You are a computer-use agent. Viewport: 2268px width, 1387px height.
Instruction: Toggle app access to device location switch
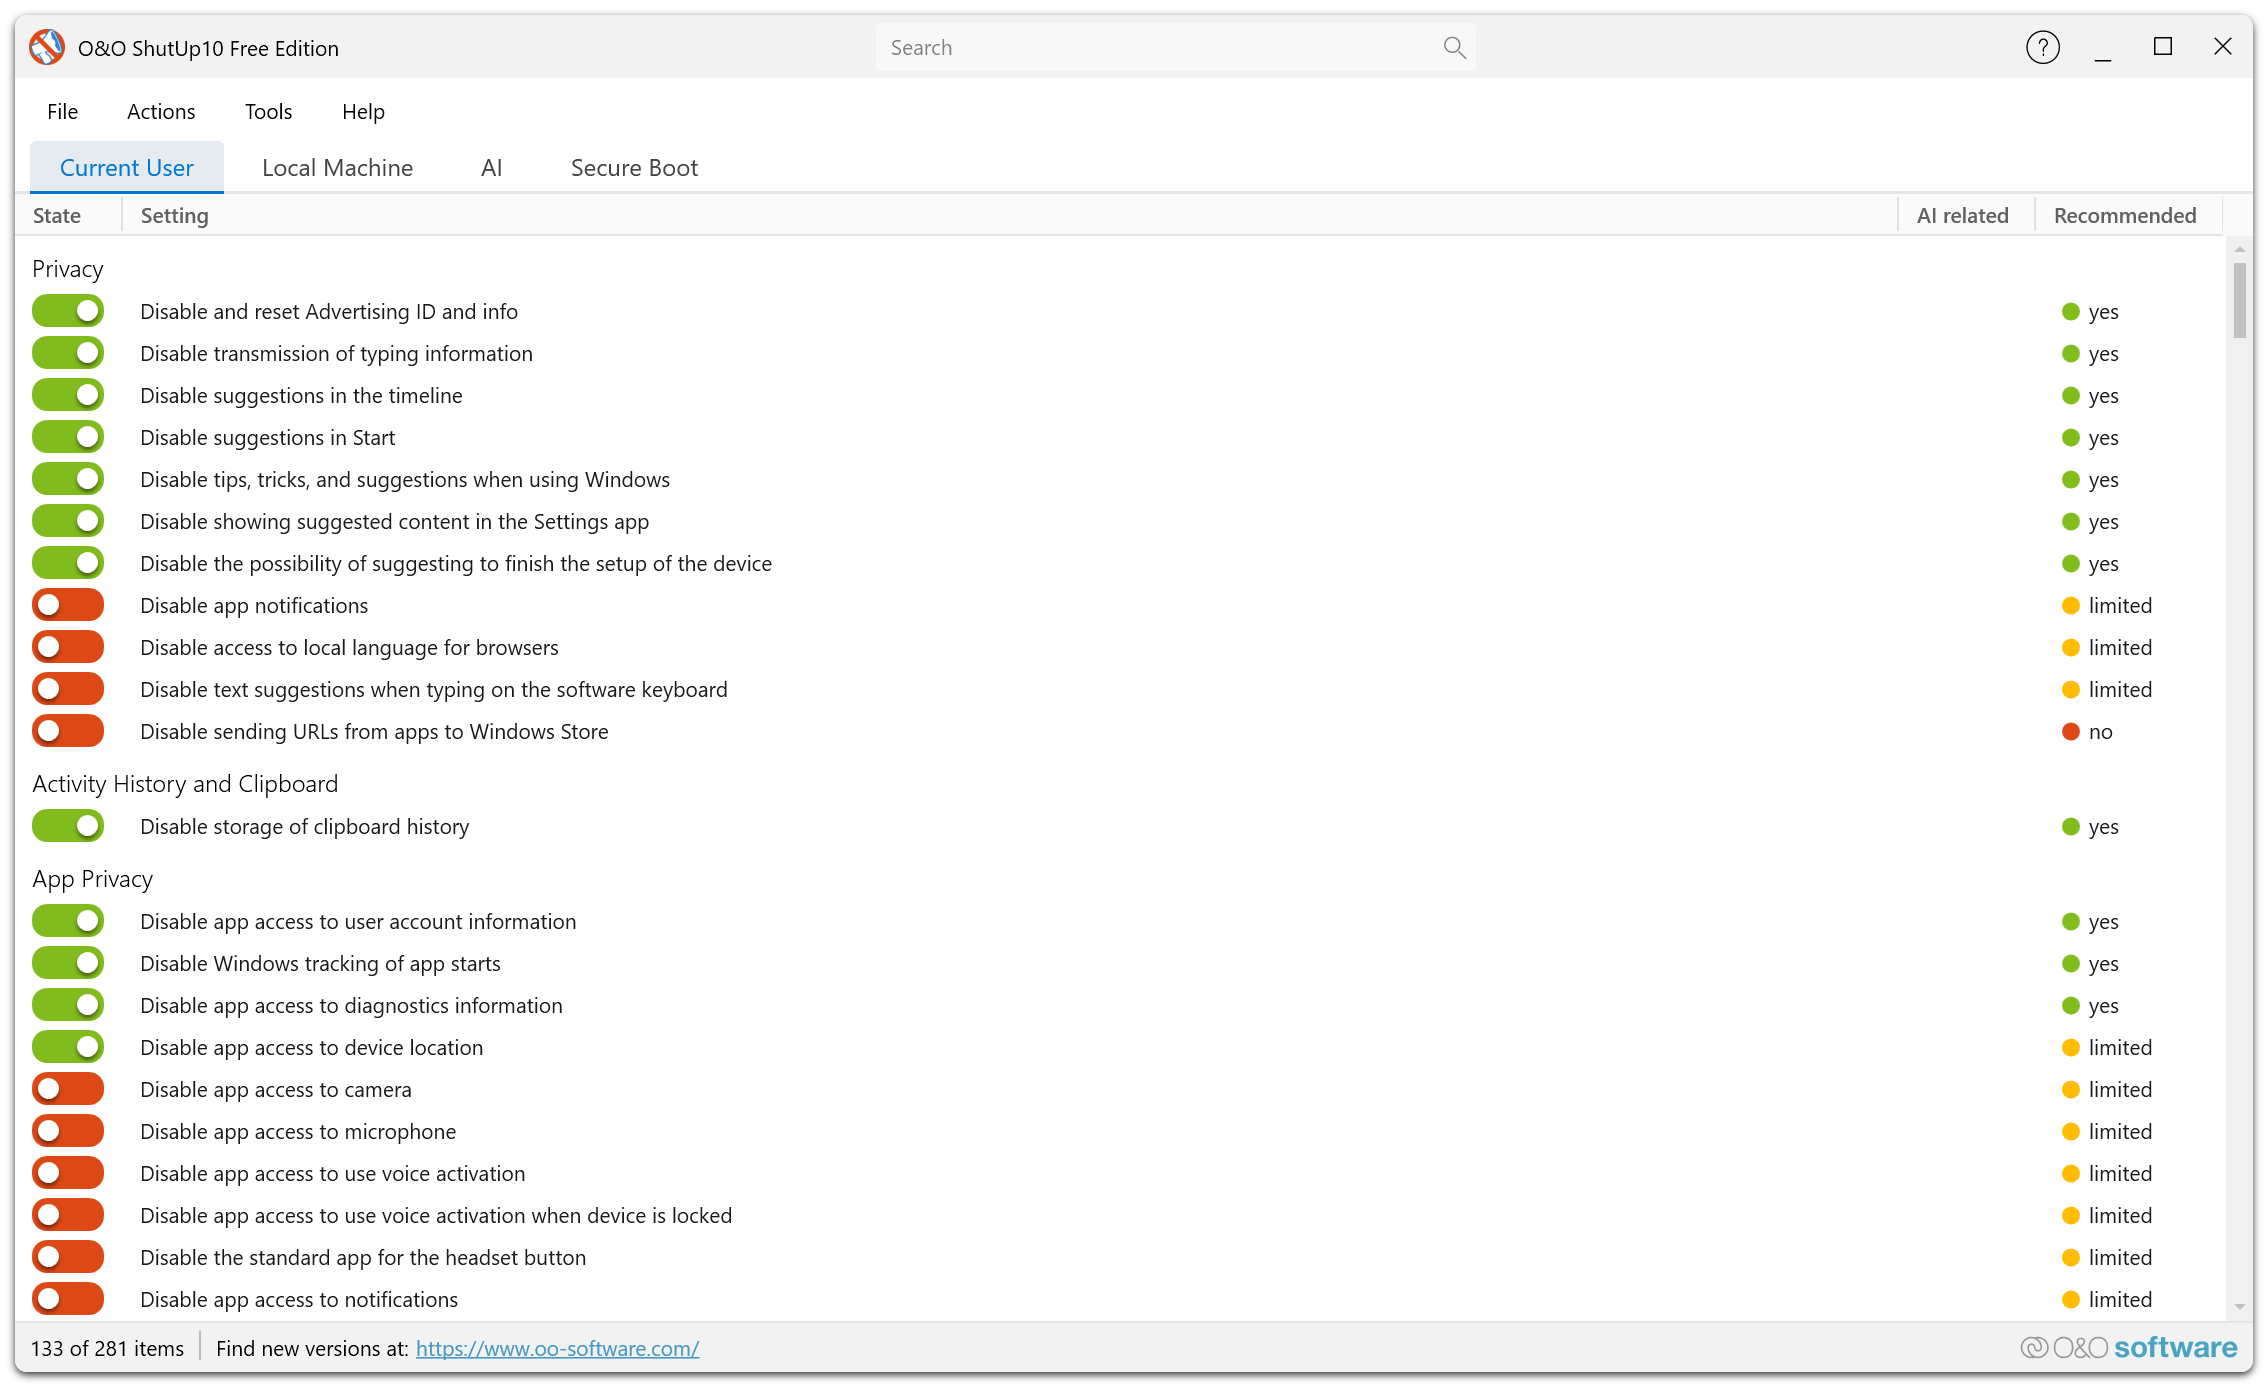68,1047
